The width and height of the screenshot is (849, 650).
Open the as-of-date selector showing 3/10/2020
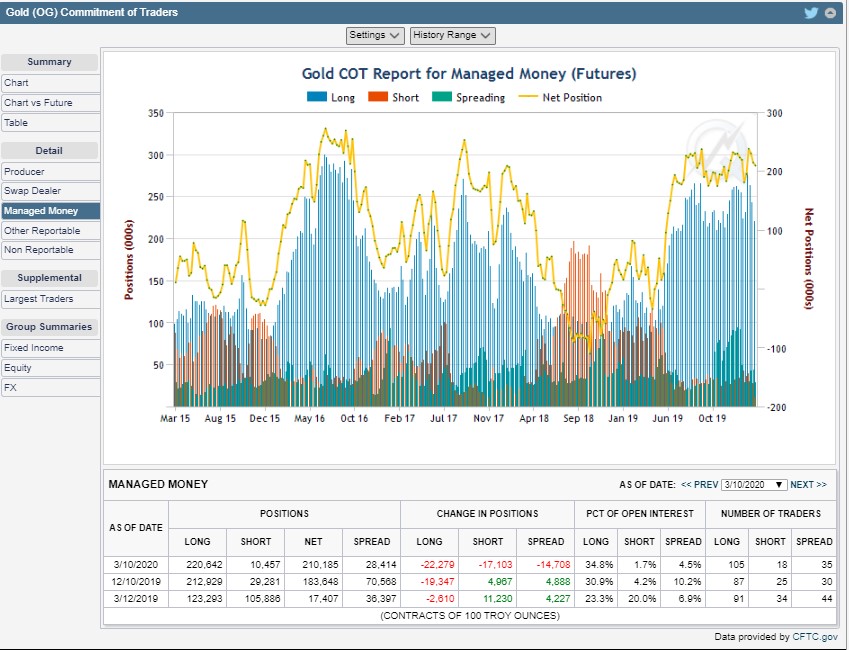pos(754,485)
